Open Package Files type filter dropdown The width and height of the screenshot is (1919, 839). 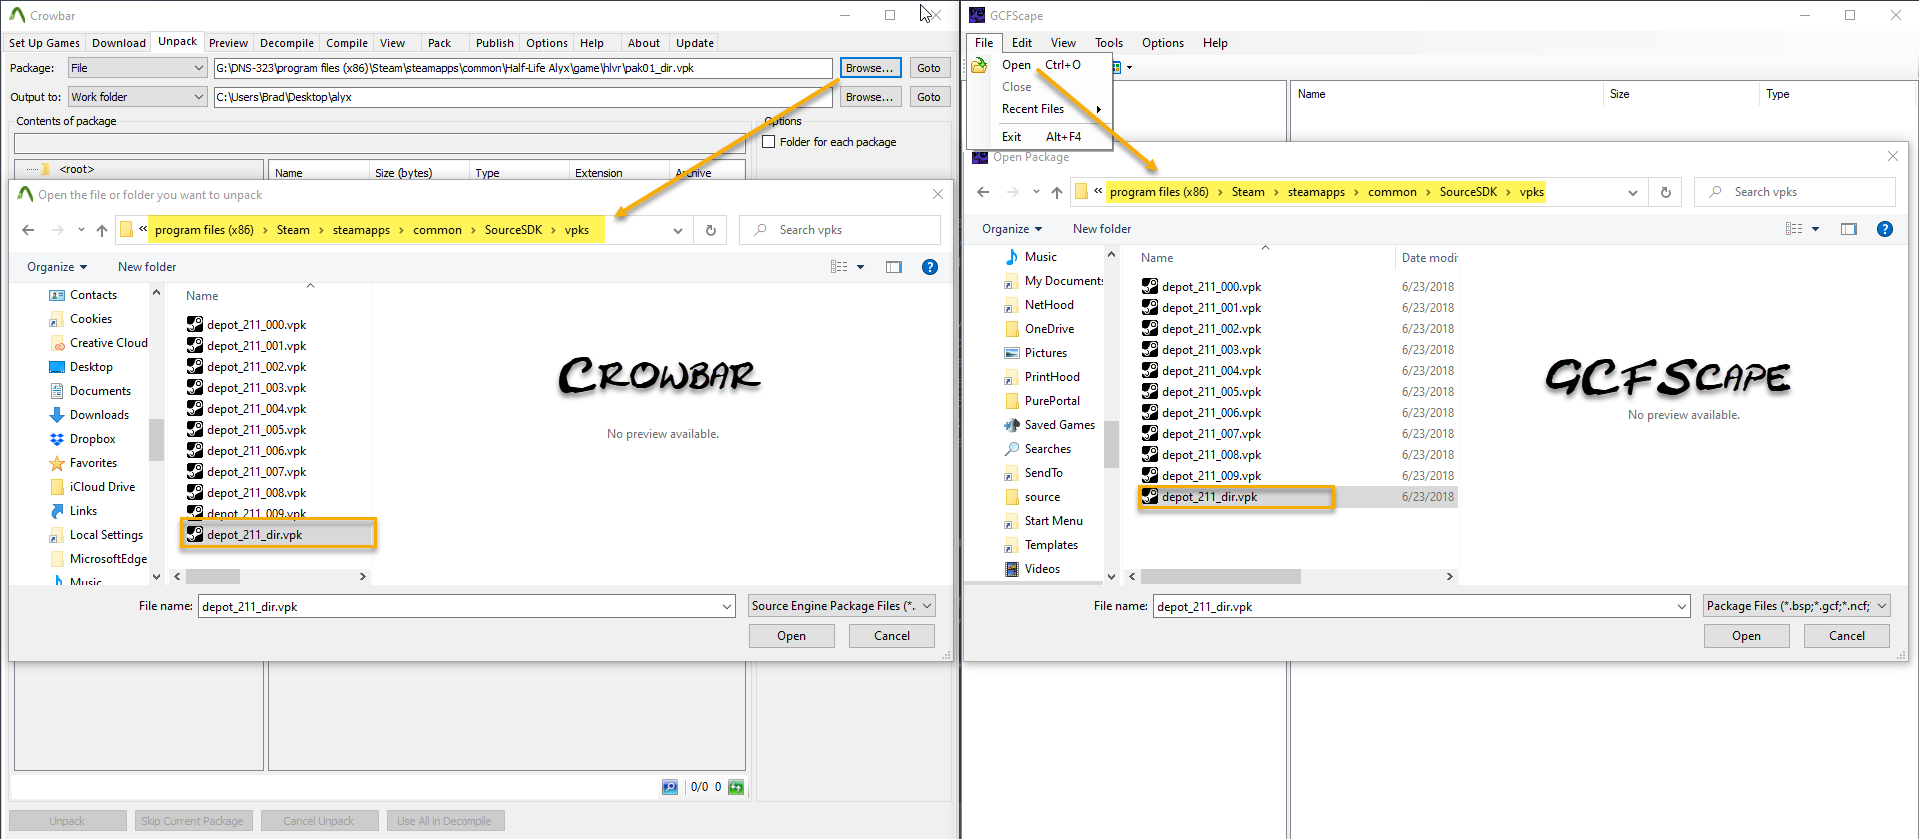[x=1797, y=606]
